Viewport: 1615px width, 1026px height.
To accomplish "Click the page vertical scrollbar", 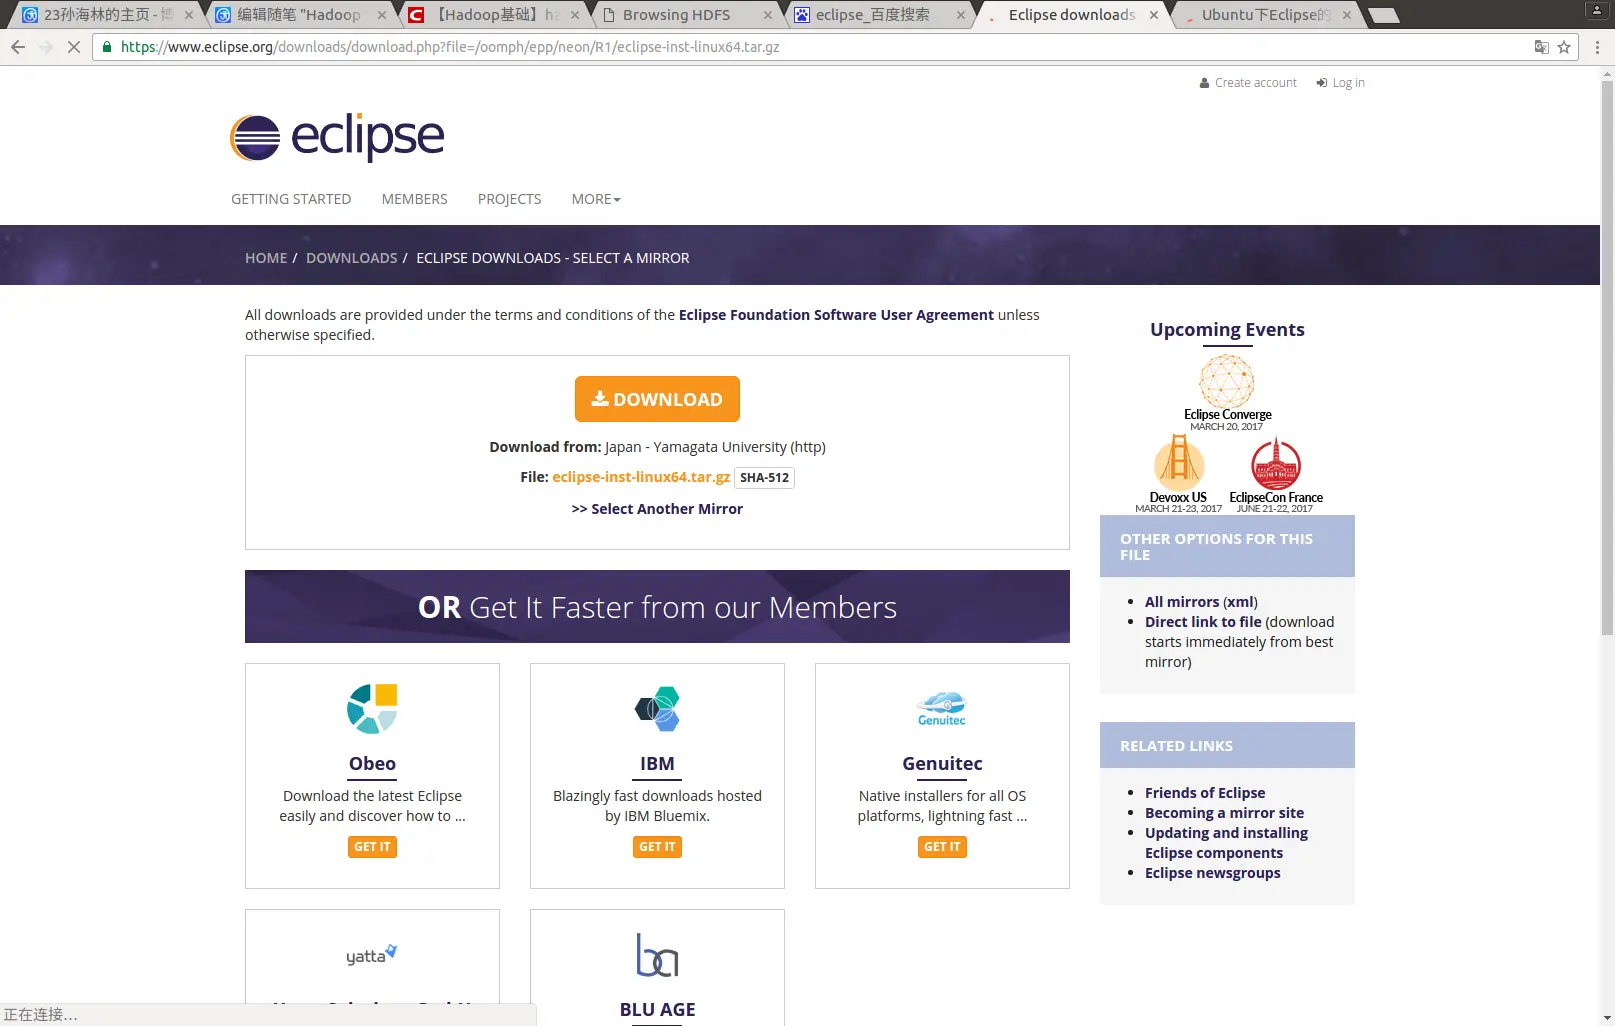I will 1607,358.
